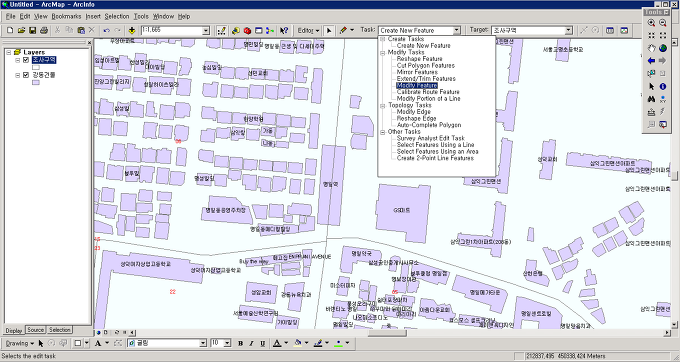Create a new map document
680x362 pixels.
[10, 30]
